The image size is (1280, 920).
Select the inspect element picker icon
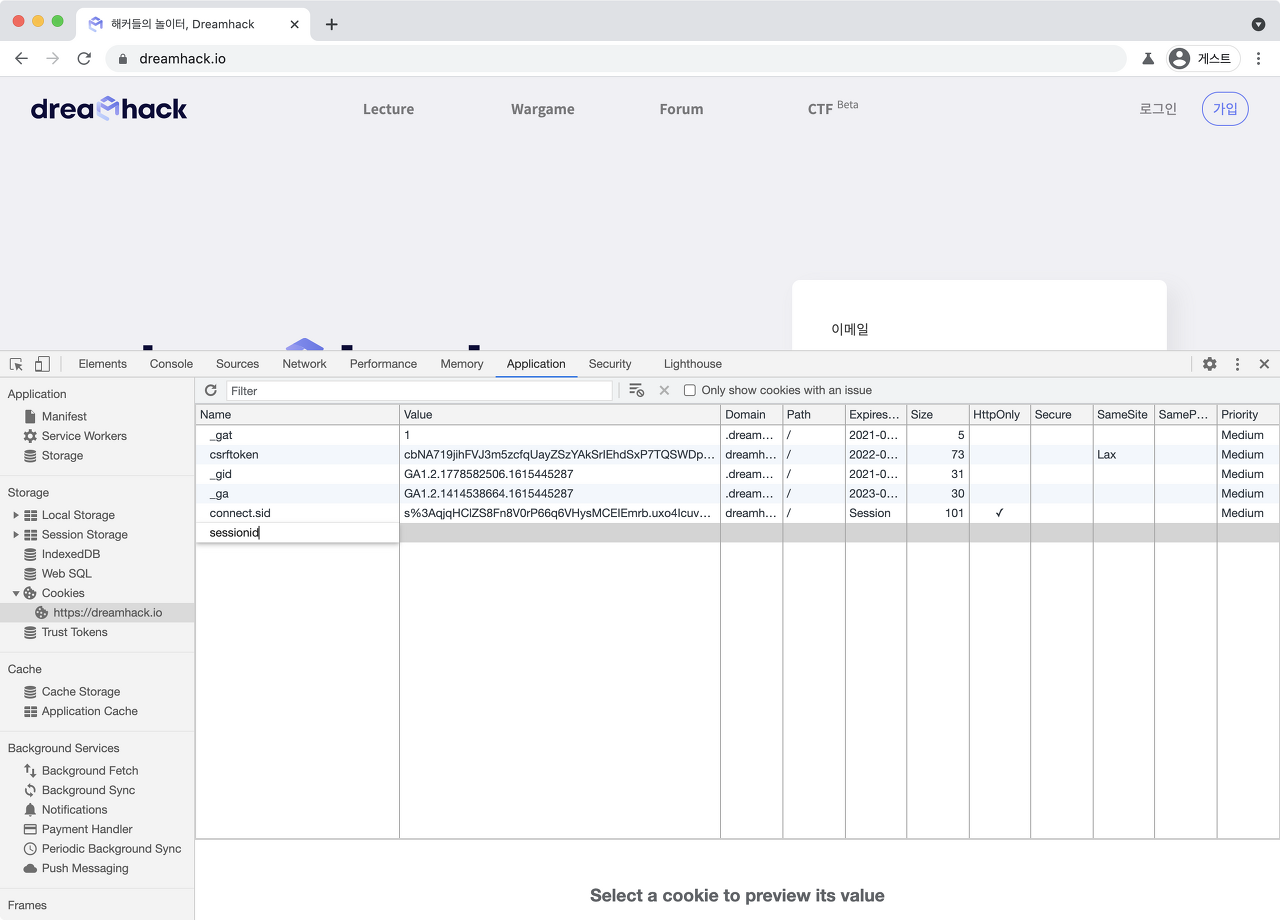pyautogui.click(x=16, y=364)
